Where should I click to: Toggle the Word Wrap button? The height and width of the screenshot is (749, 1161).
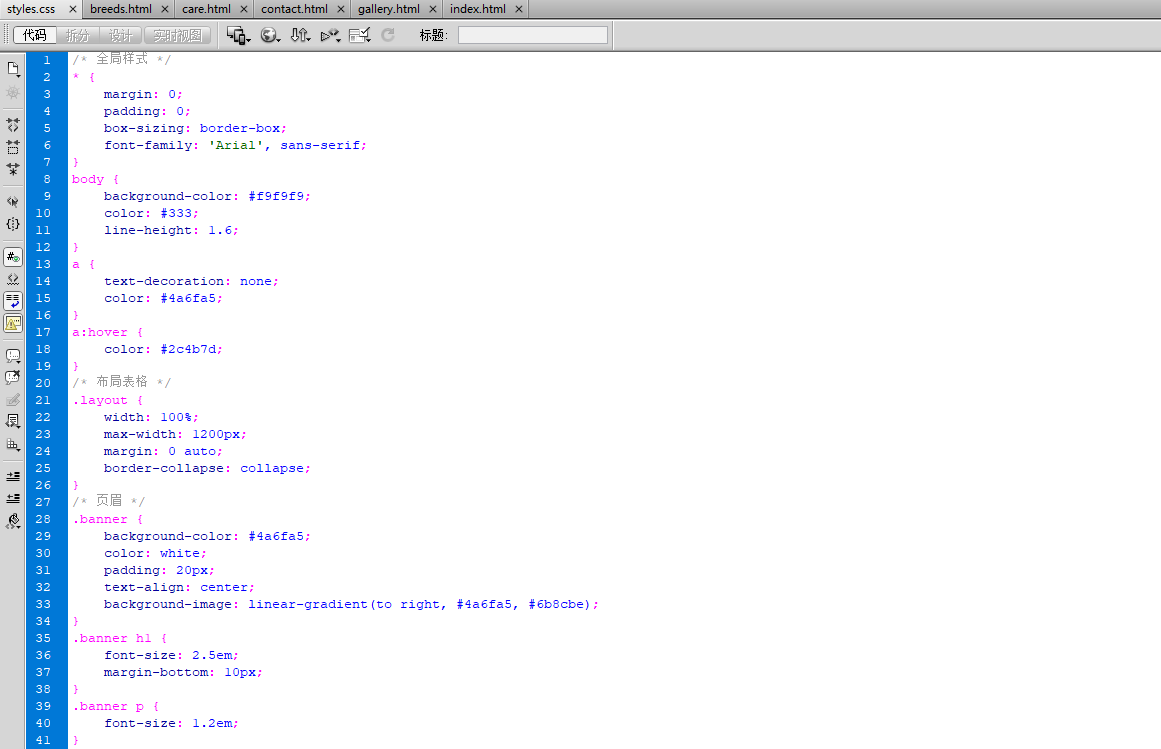(x=13, y=300)
